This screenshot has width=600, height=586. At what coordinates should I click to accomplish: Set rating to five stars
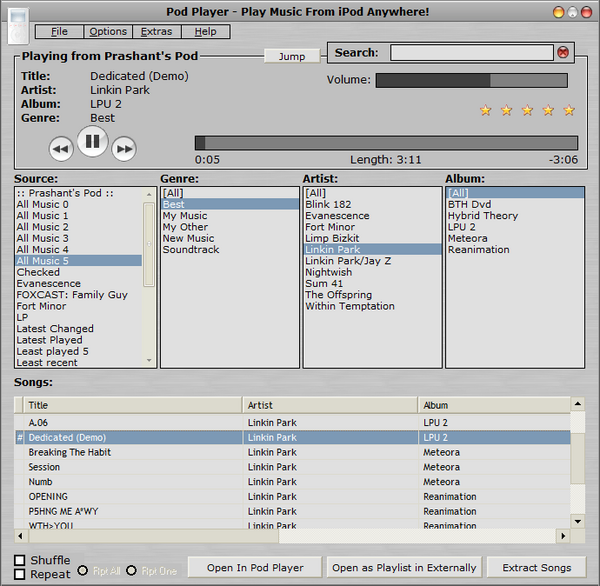coord(569,110)
